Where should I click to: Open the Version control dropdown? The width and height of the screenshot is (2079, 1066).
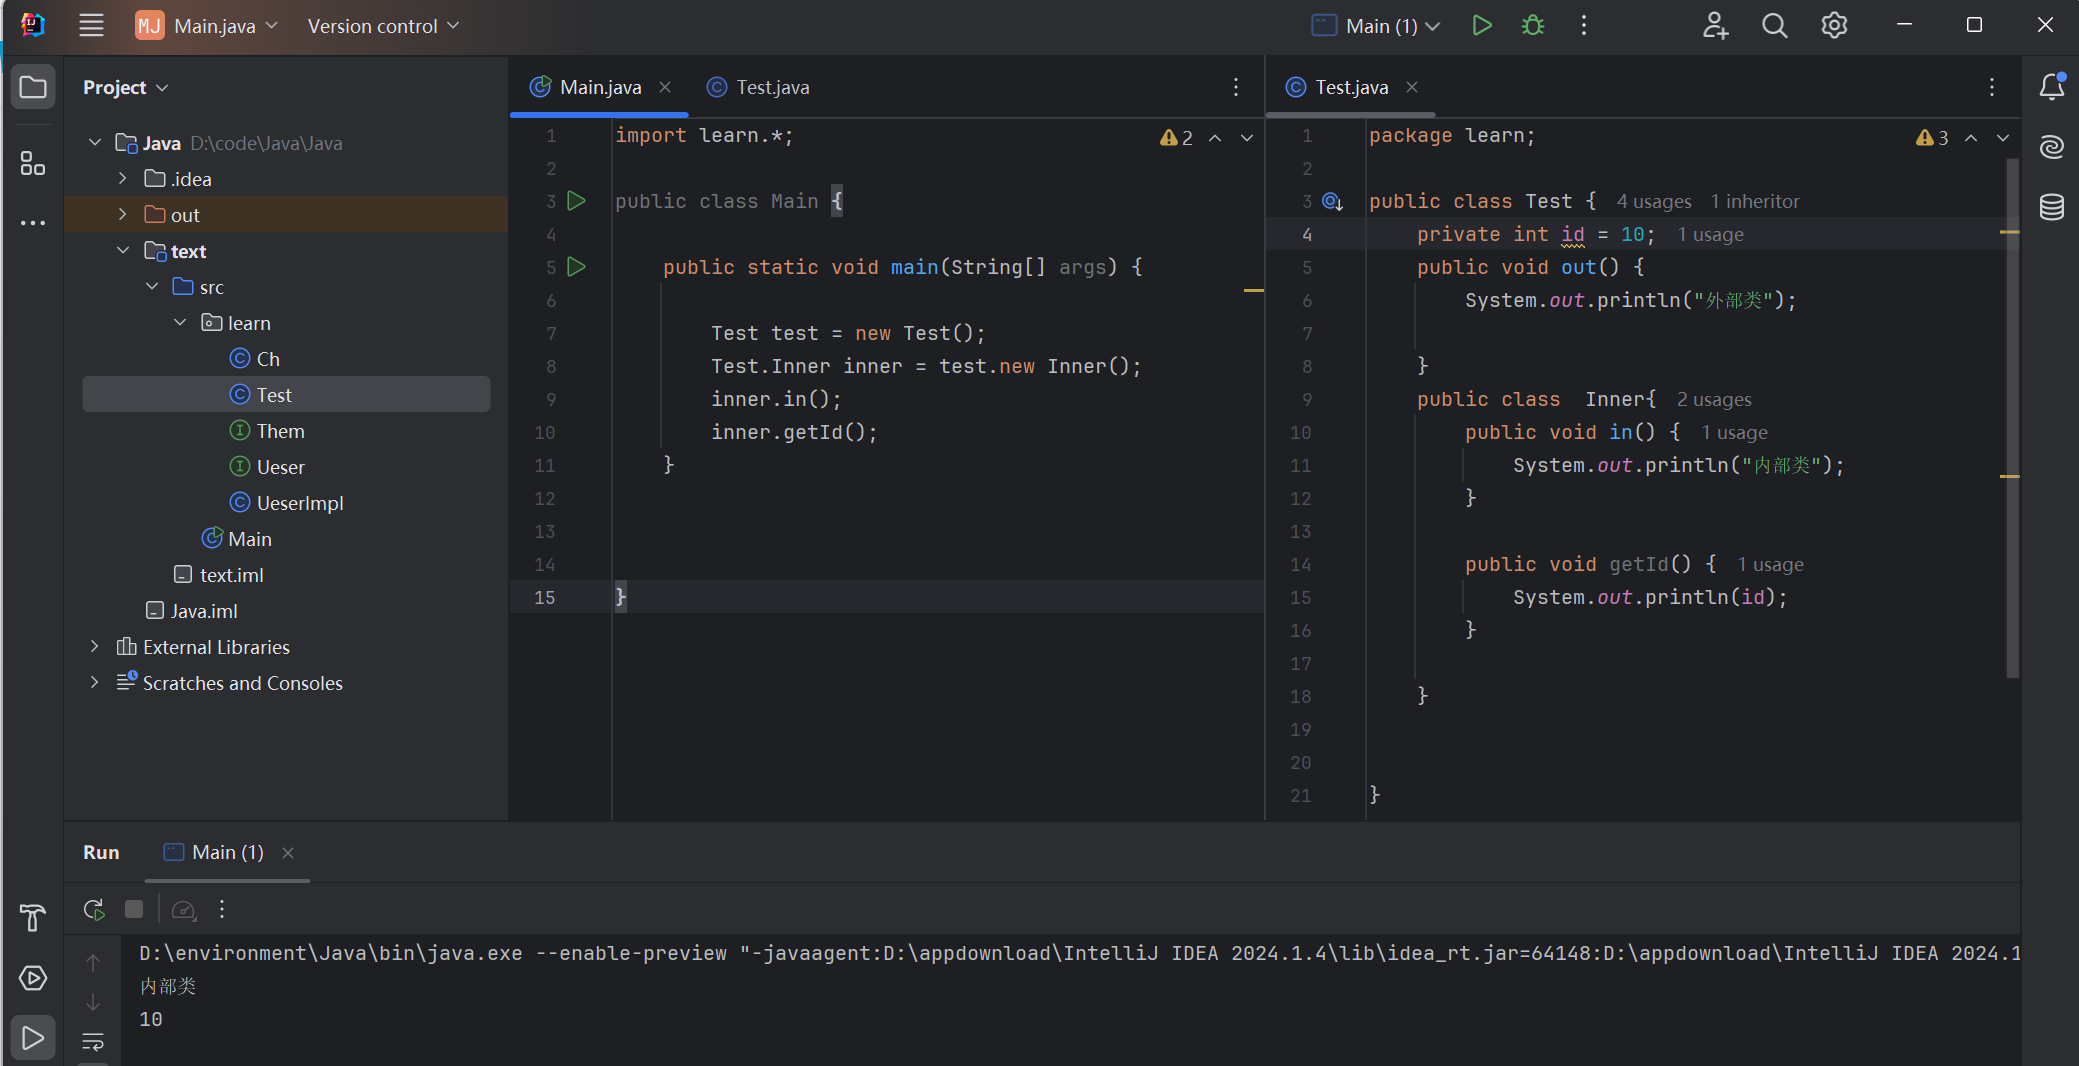[x=383, y=26]
